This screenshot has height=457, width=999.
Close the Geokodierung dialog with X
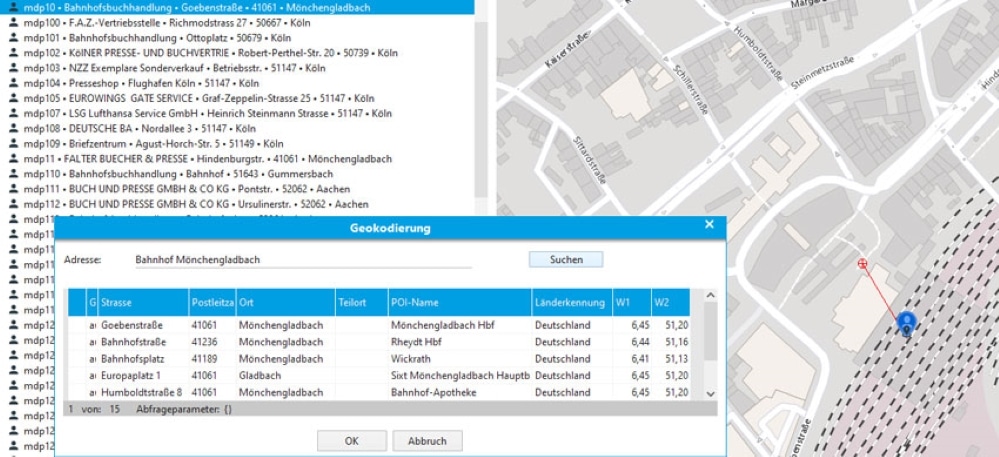coord(710,225)
